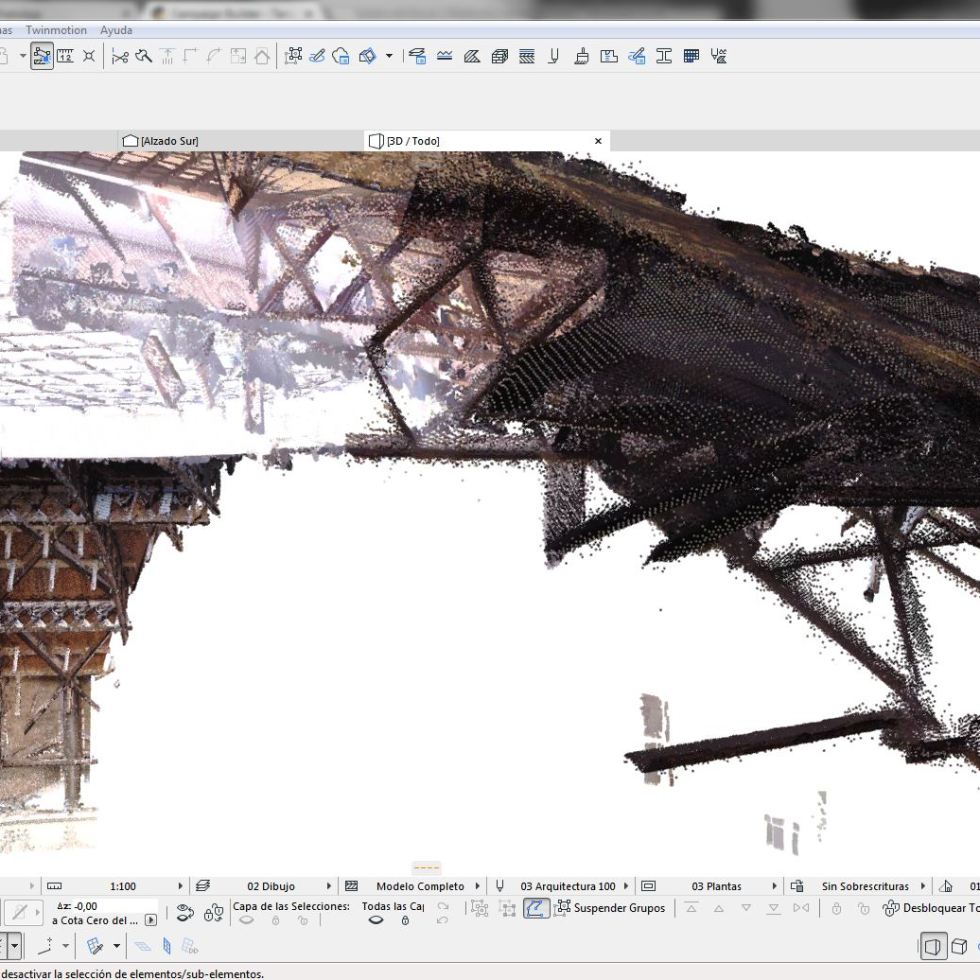Click Desbloquear button in bottom toolbar
The image size is (980, 980).
click(930, 908)
